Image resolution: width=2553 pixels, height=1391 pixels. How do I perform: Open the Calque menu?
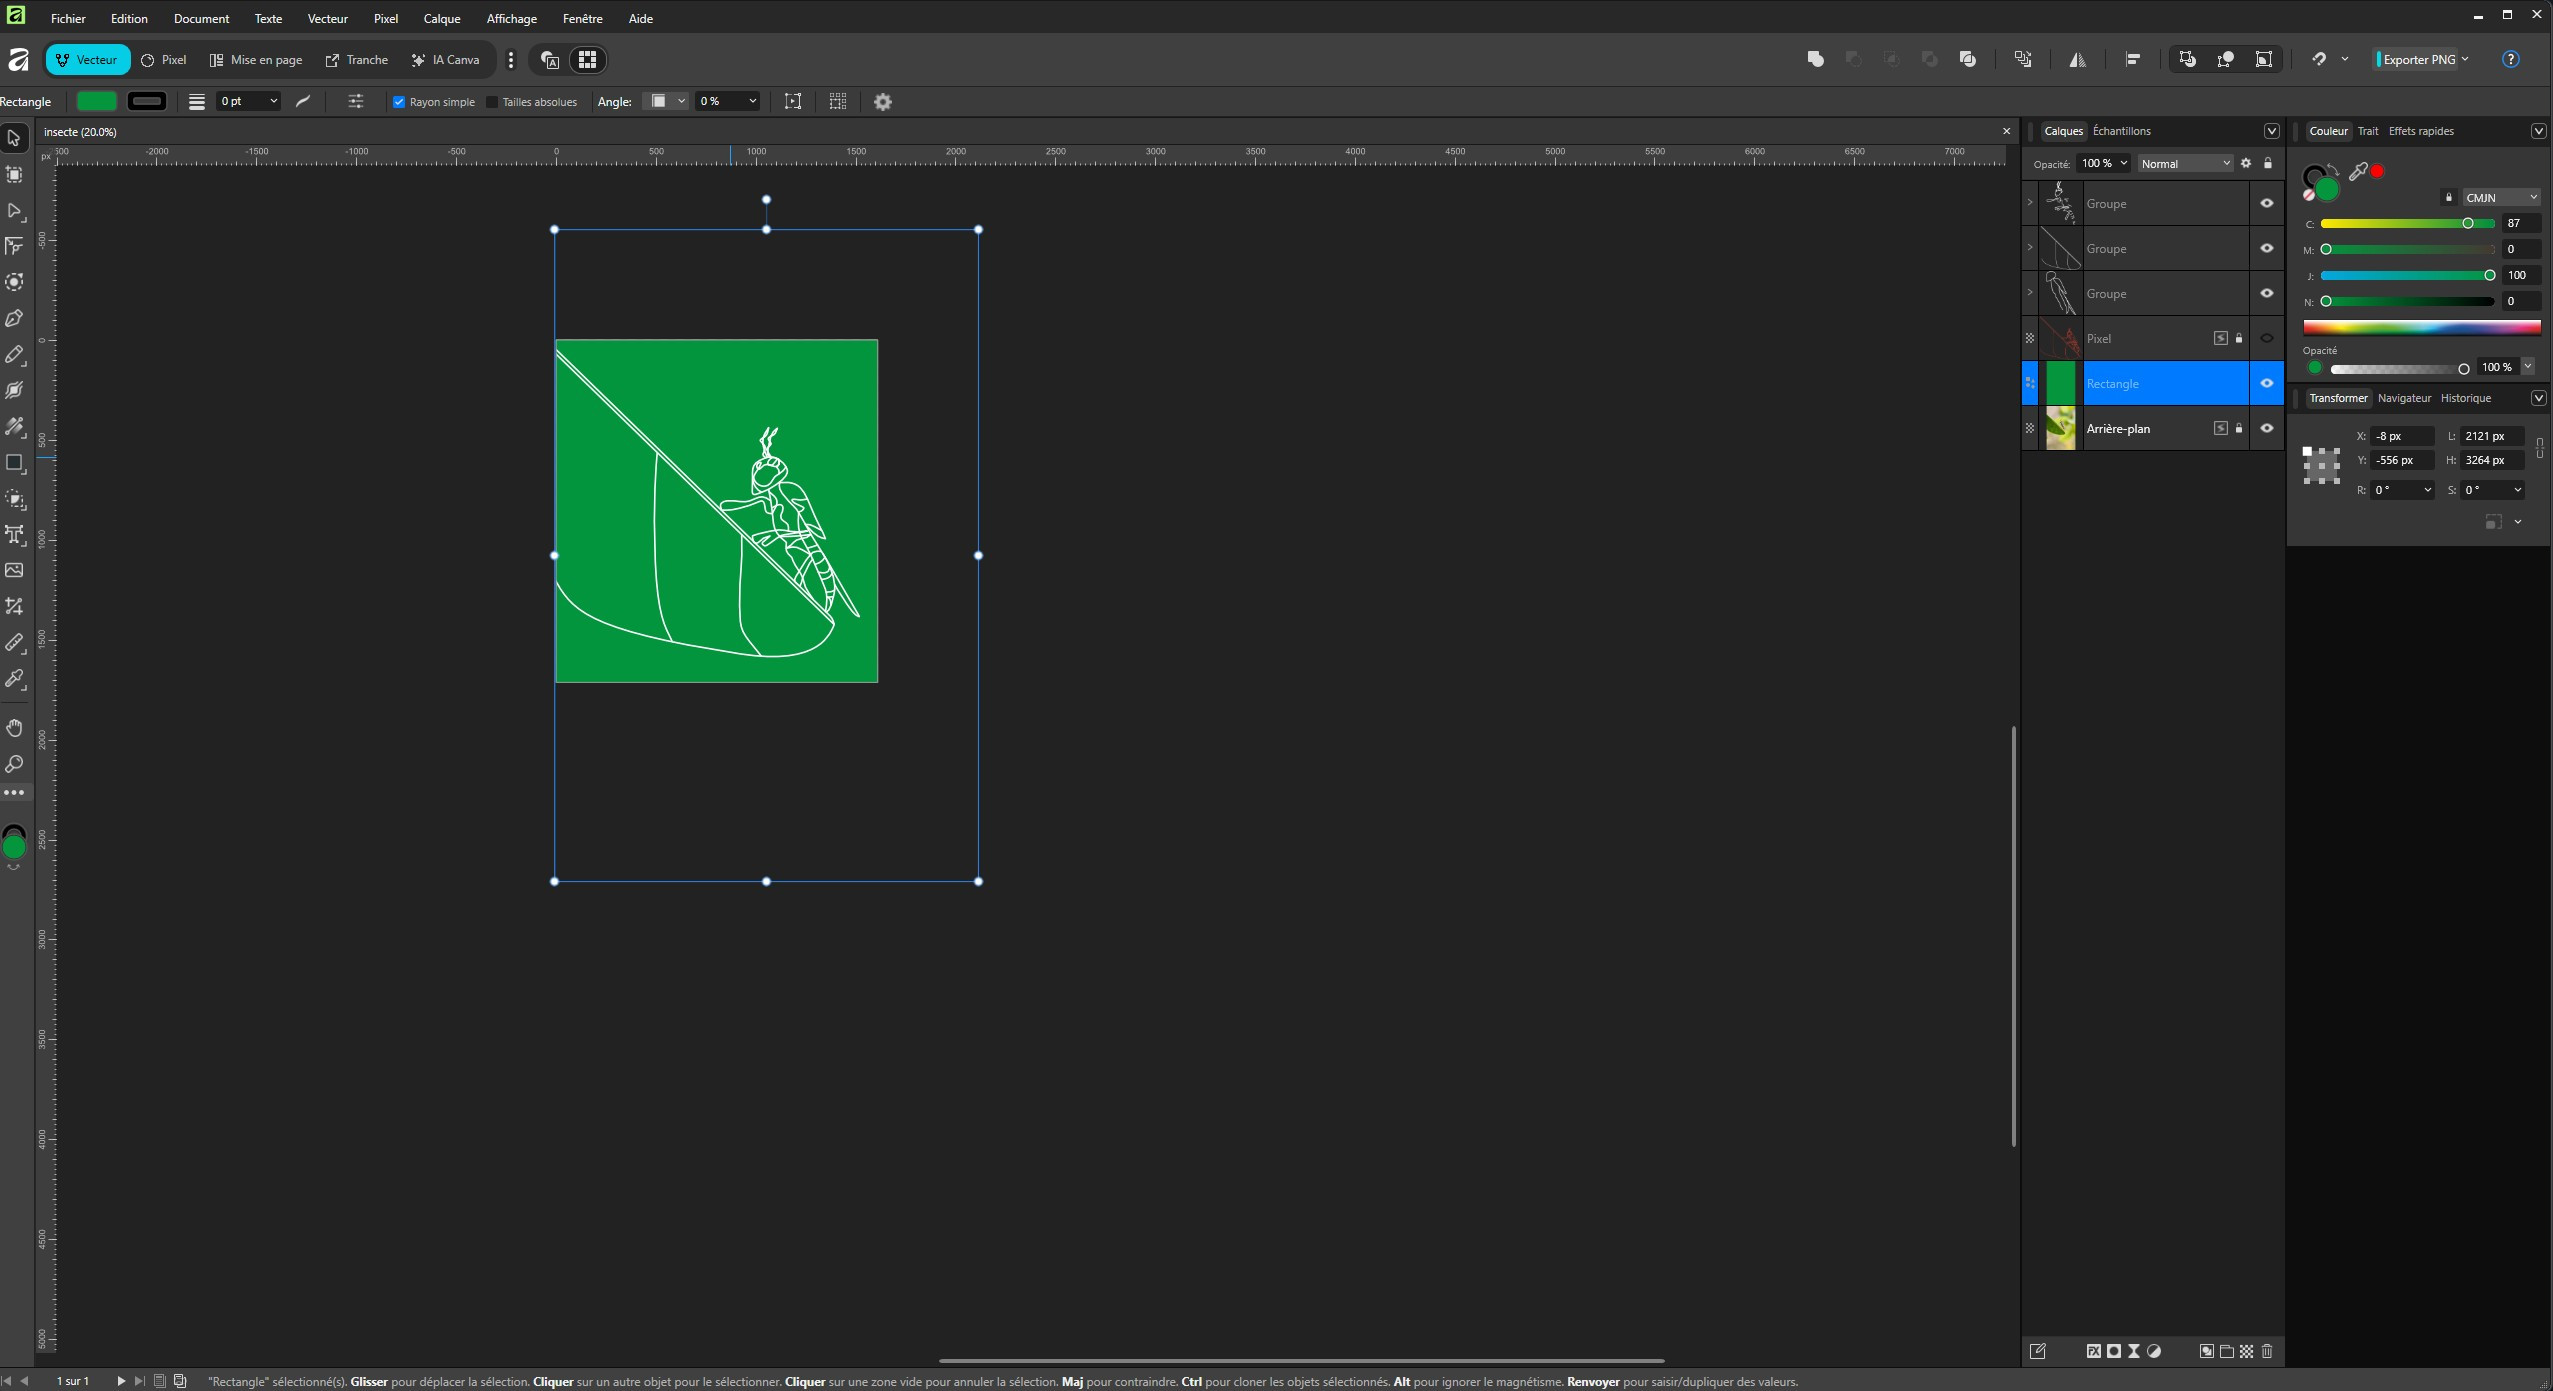pyautogui.click(x=441, y=19)
